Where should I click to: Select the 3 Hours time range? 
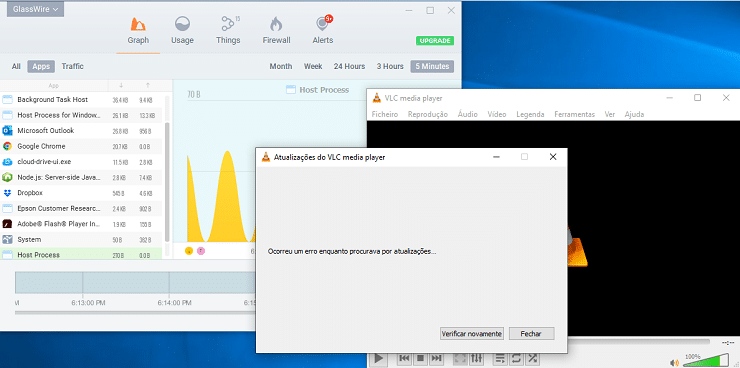pos(390,67)
